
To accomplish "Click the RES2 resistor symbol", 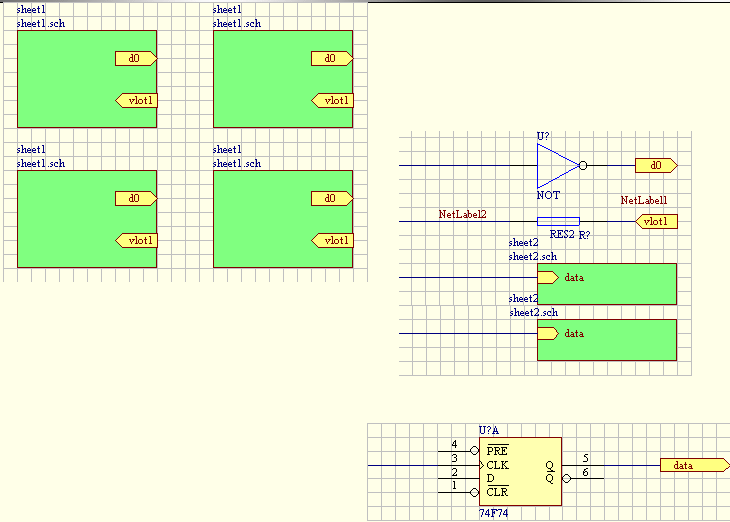I will [x=558, y=221].
